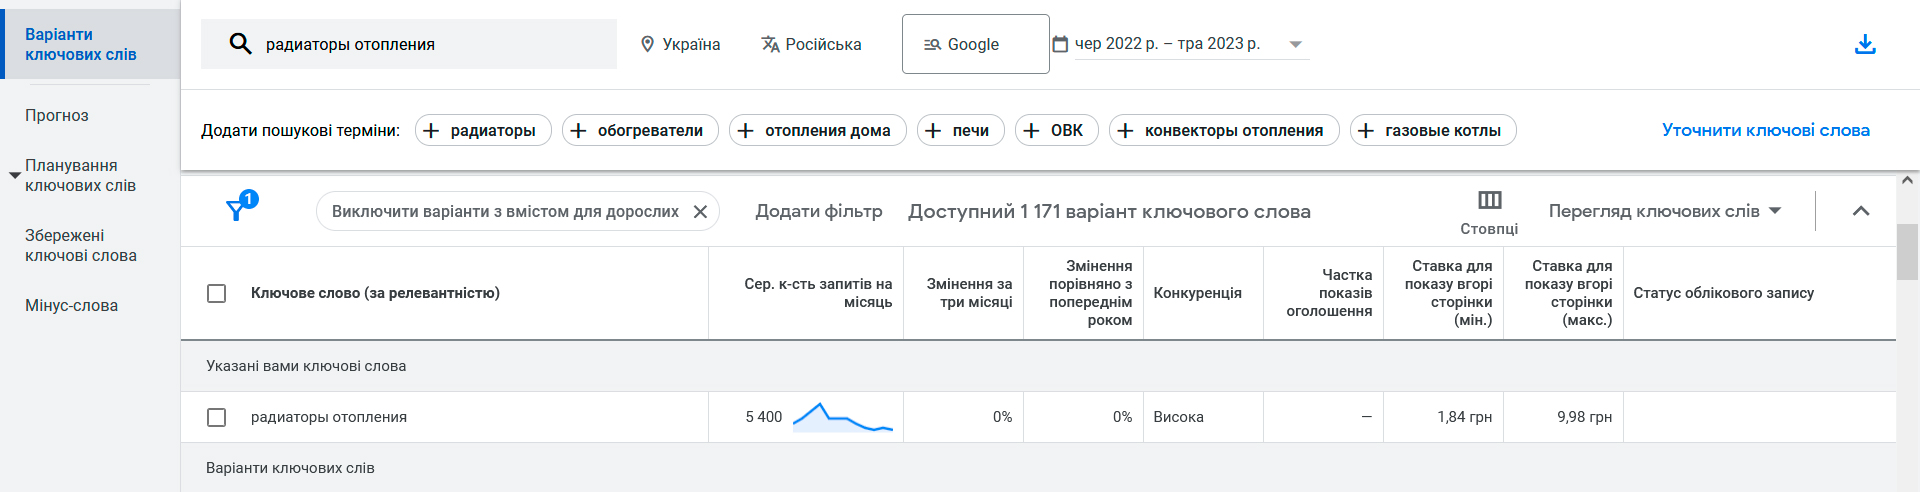
Task: Click the Додати фільтр button
Action: point(819,211)
